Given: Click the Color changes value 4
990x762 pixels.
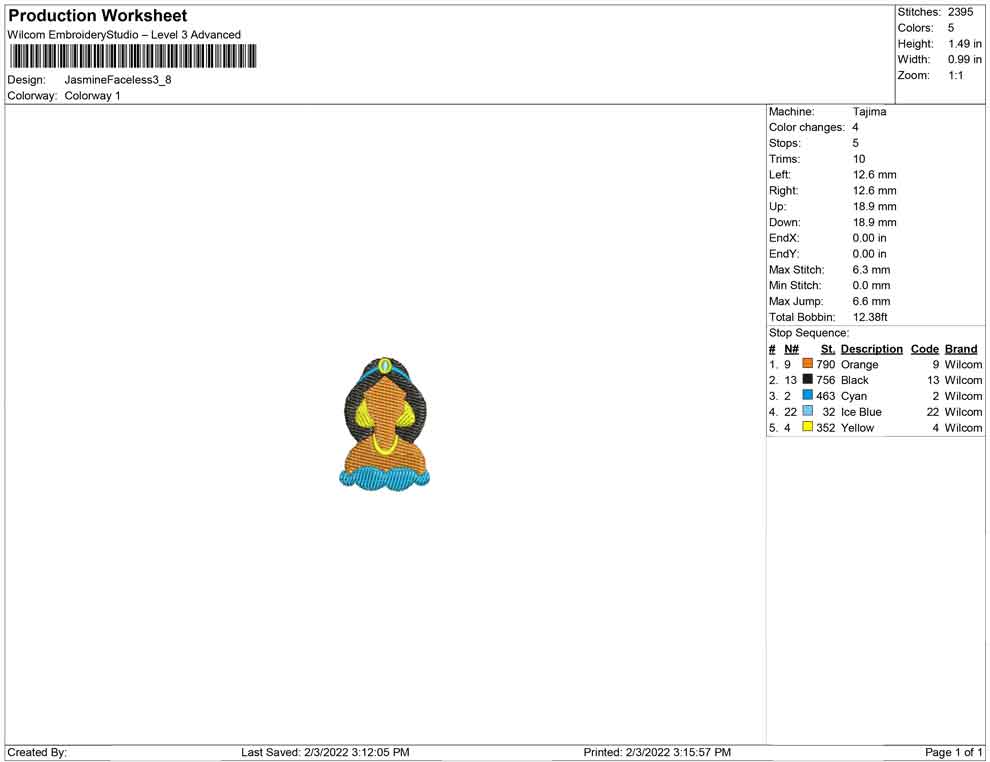Looking at the screenshot, I should [856, 128].
